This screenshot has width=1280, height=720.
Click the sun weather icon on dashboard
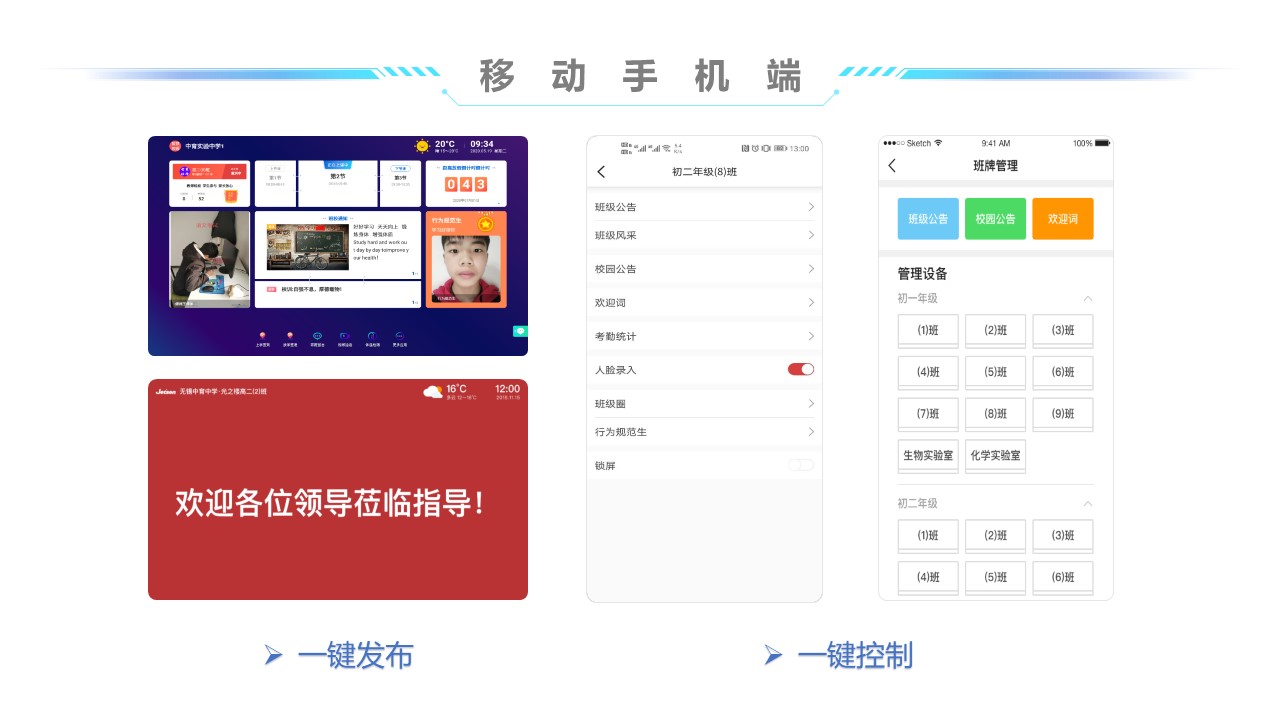pyautogui.click(x=423, y=146)
